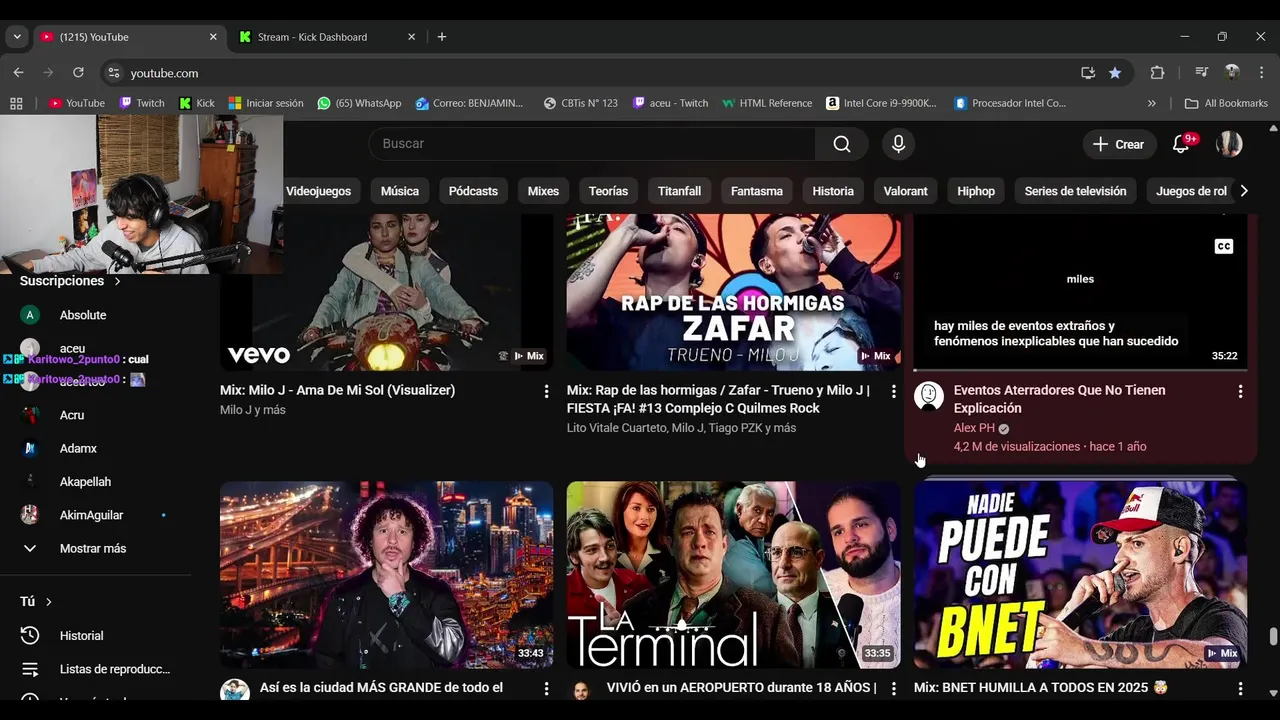Open Chrome media control icon

[x=1201, y=73]
